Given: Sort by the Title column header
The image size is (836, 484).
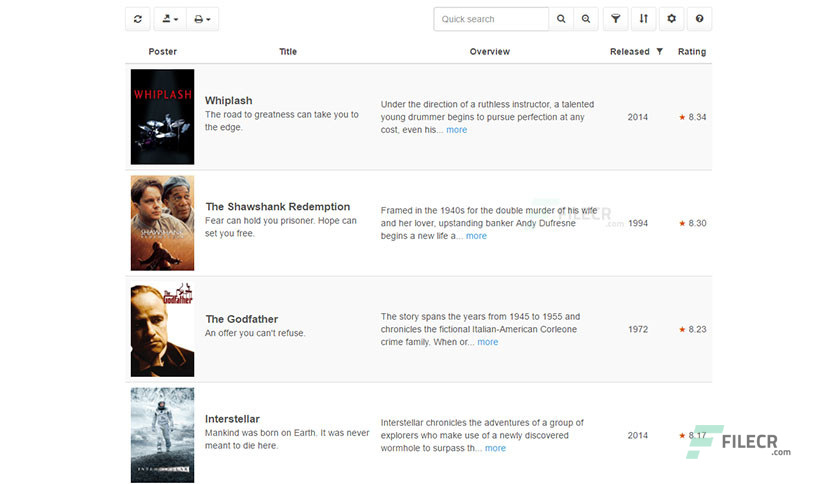Looking at the screenshot, I should 288,52.
